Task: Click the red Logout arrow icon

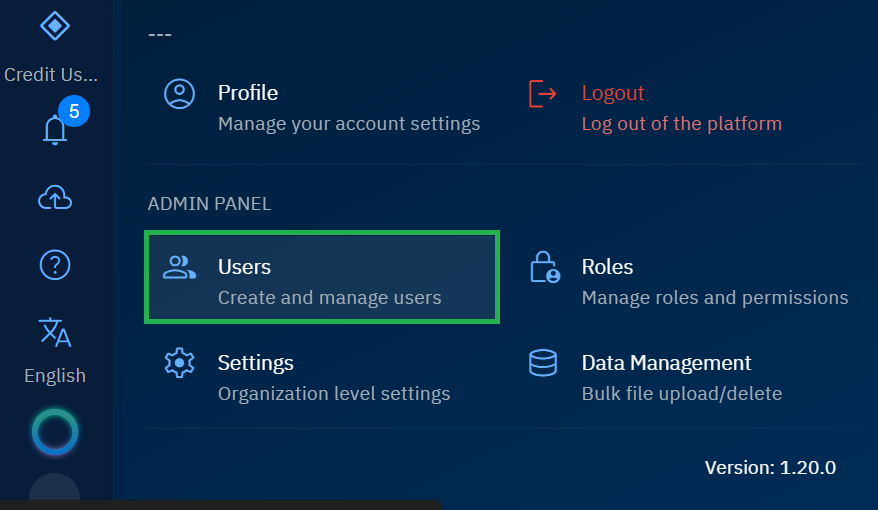Action: pyautogui.click(x=542, y=94)
